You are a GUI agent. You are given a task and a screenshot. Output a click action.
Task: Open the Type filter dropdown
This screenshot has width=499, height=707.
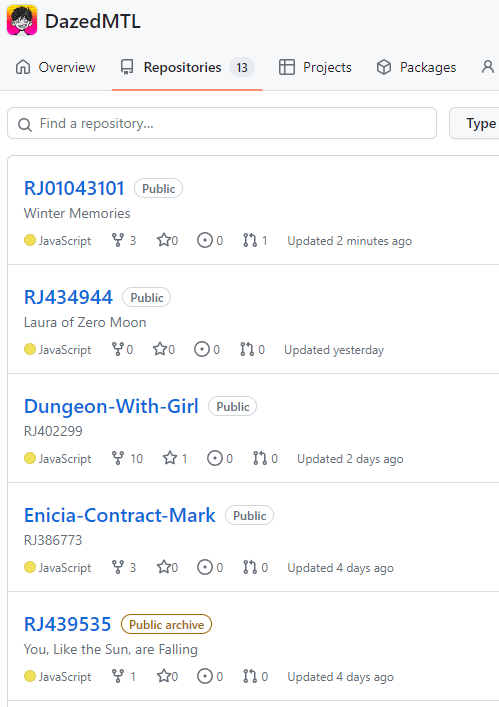tap(475, 124)
